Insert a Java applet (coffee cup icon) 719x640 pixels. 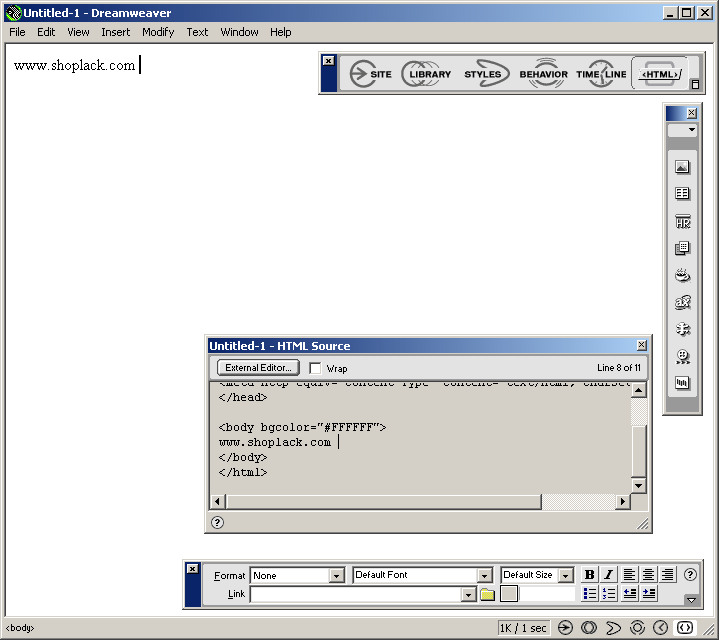coord(682,276)
